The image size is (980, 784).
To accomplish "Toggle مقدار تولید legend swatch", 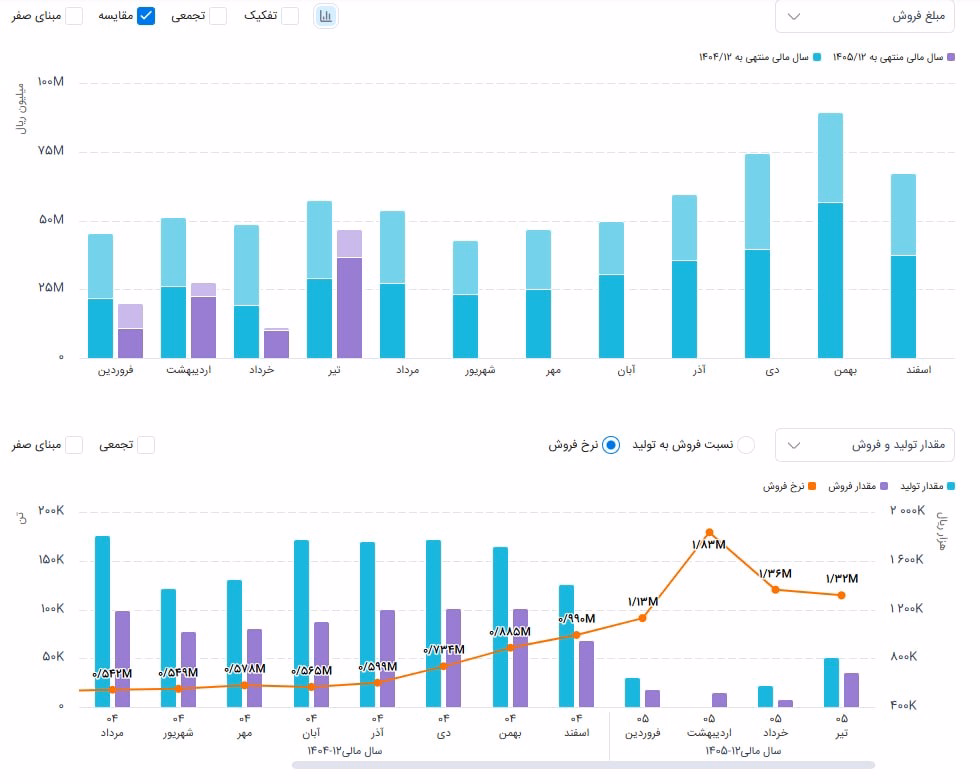I will (x=951, y=486).
